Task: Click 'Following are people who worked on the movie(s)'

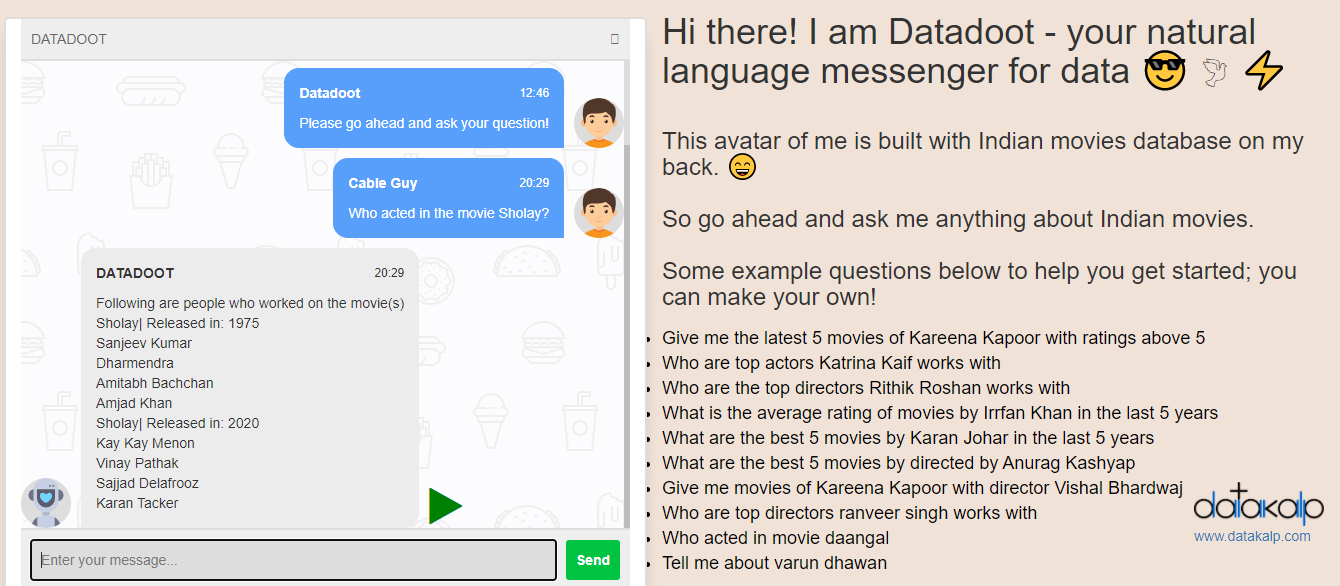Action: (250, 303)
